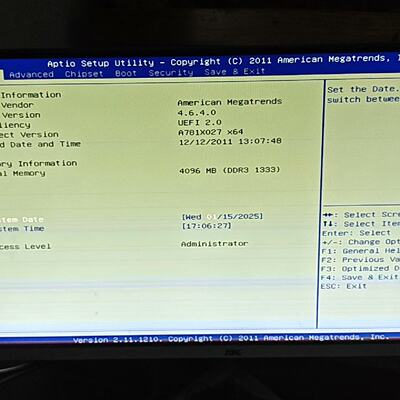Click the Select Item arrows hint

point(361,224)
